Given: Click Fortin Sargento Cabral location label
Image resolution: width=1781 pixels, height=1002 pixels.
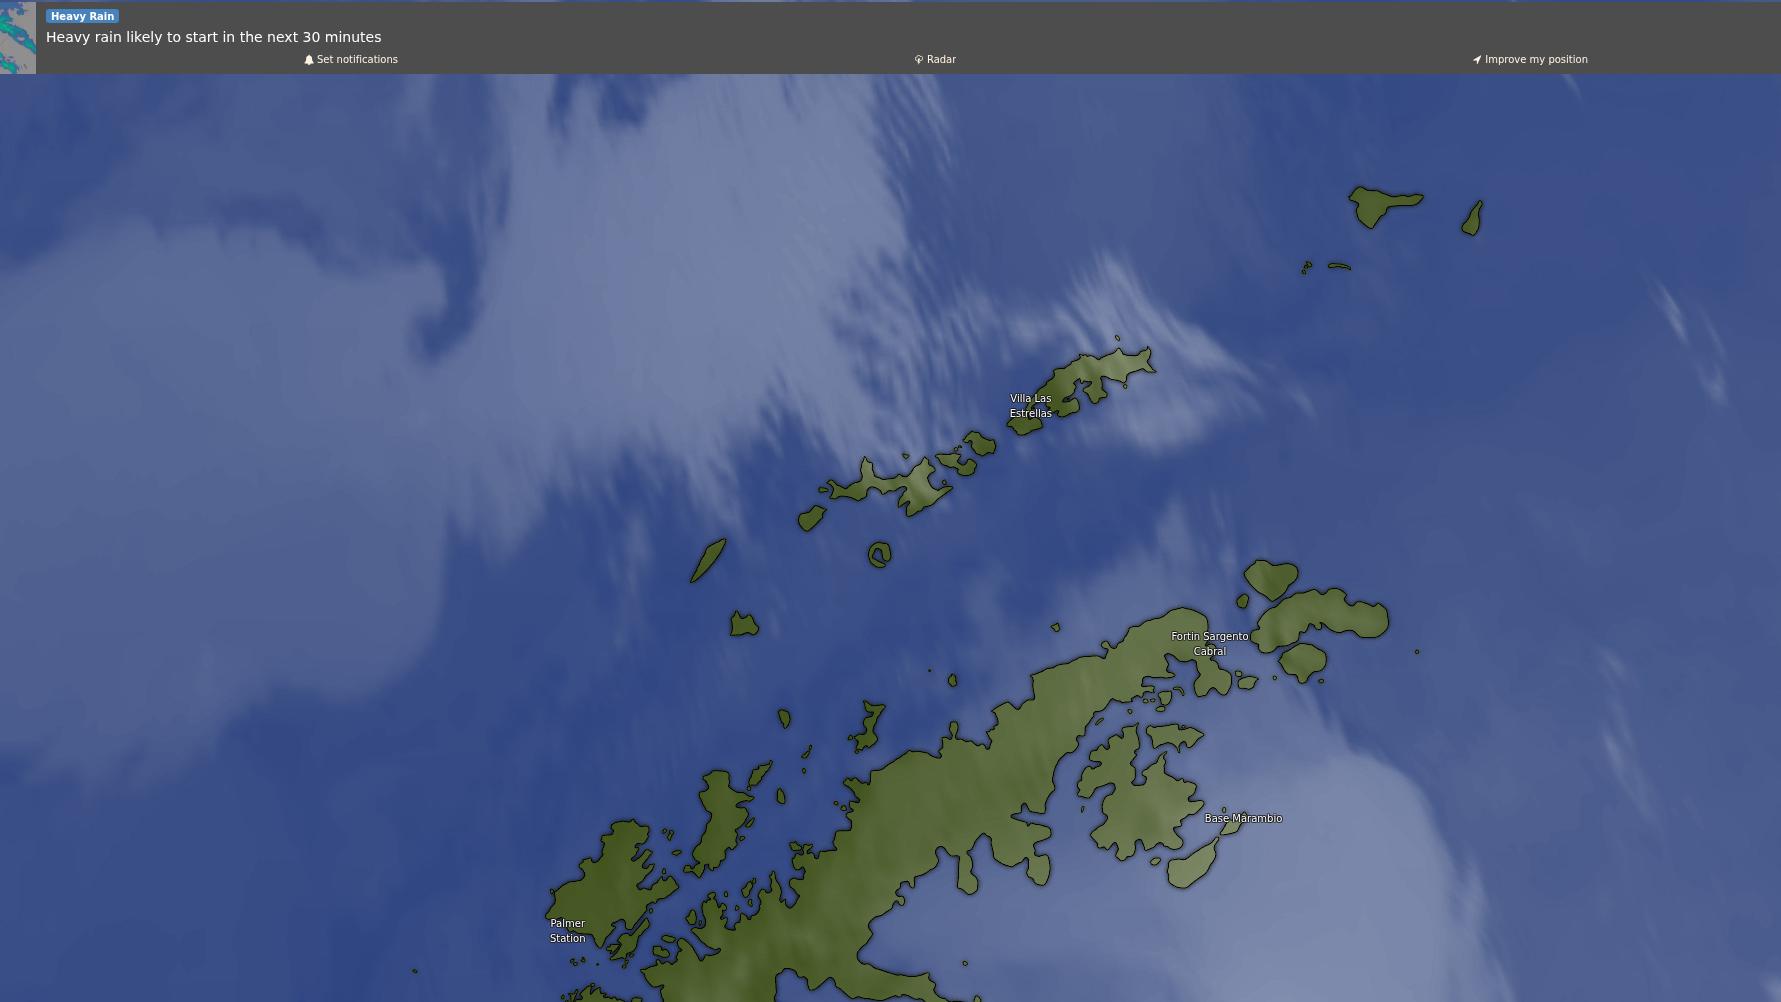Looking at the screenshot, I should pos(1209,643).
